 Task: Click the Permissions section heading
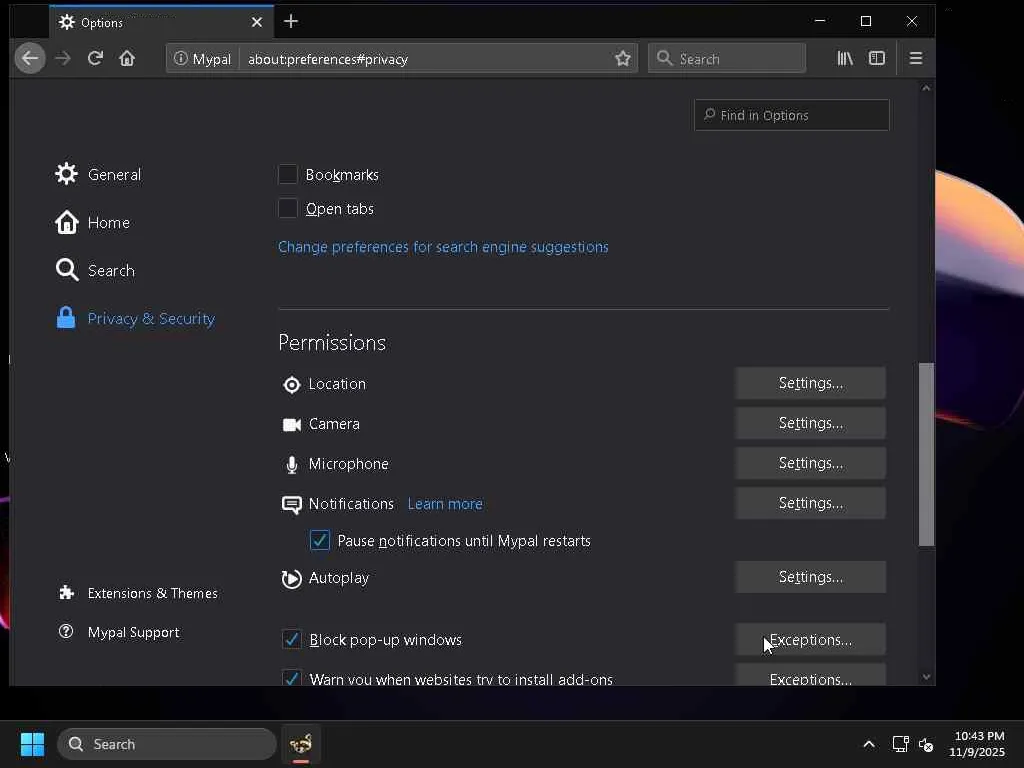[332, 342]
